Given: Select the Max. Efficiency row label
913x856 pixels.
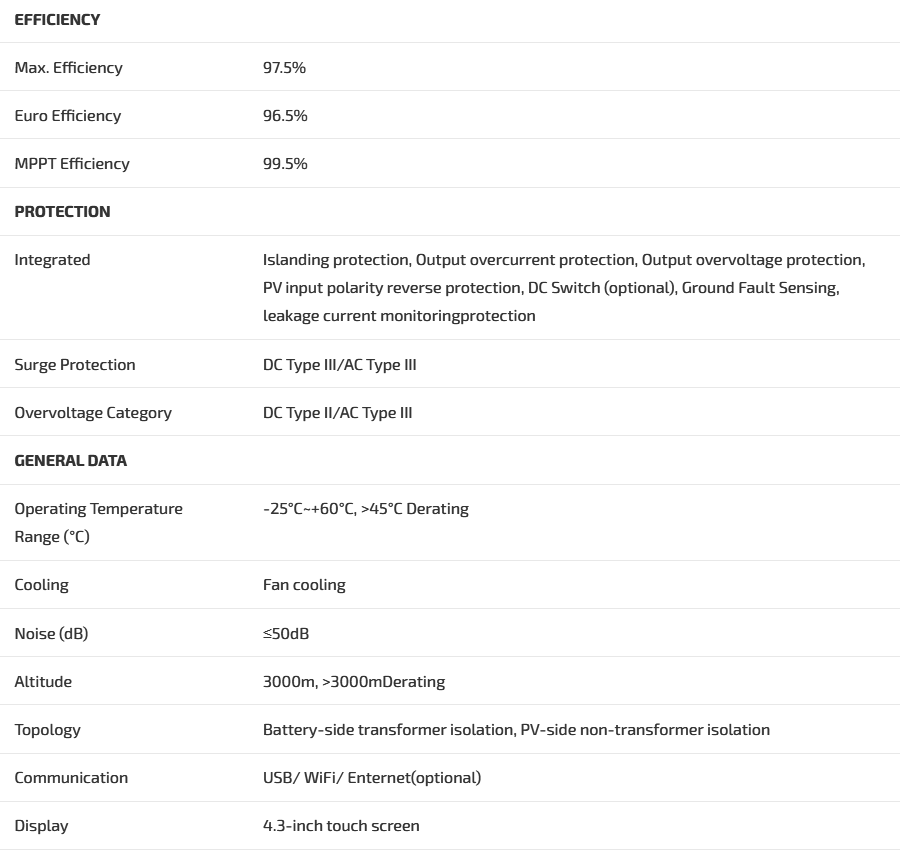Looking at the screenshot, I should (68, 68).
